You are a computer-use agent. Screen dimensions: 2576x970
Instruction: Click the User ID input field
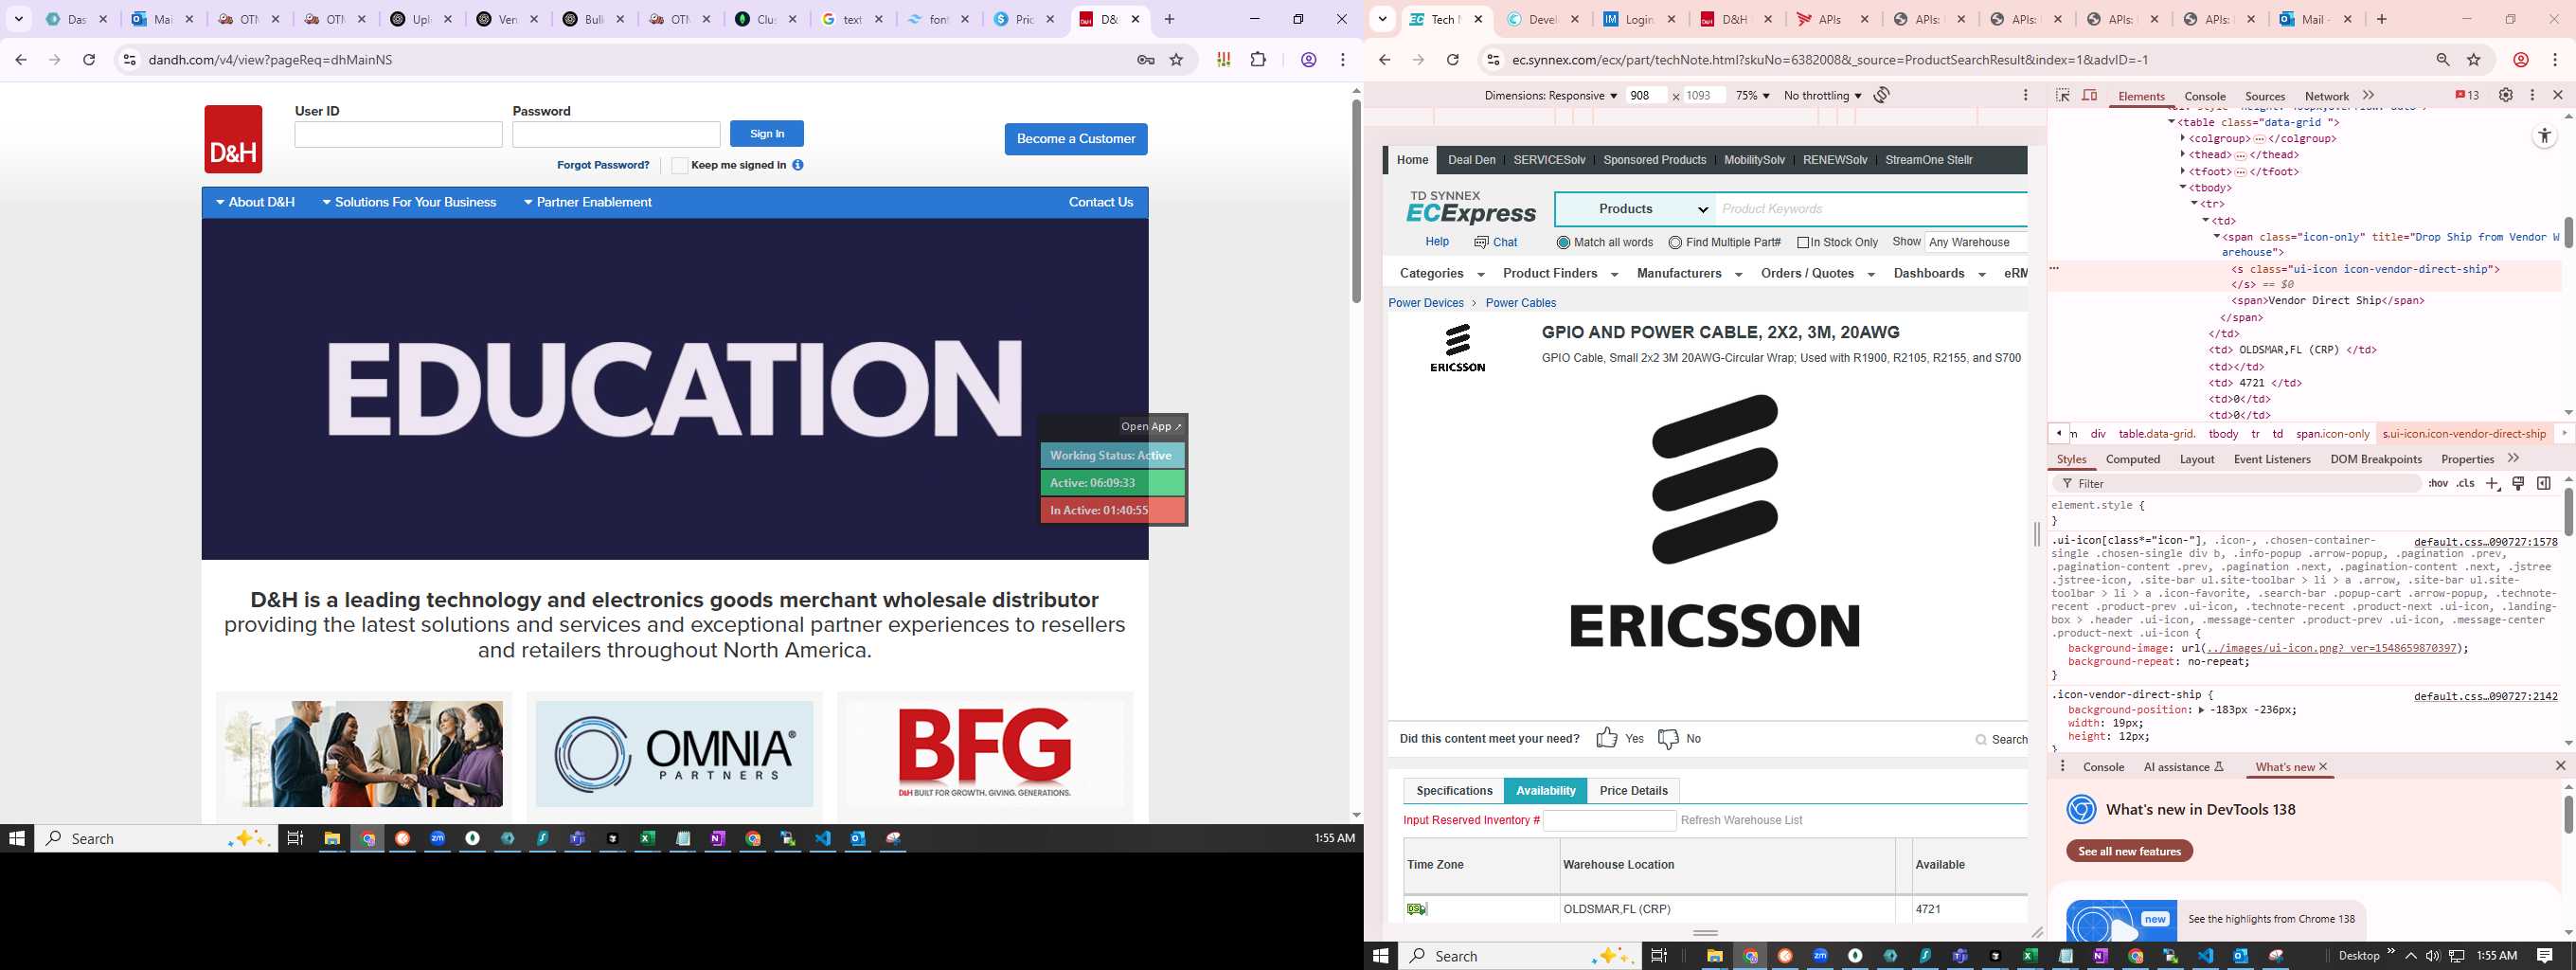(398, 135)
